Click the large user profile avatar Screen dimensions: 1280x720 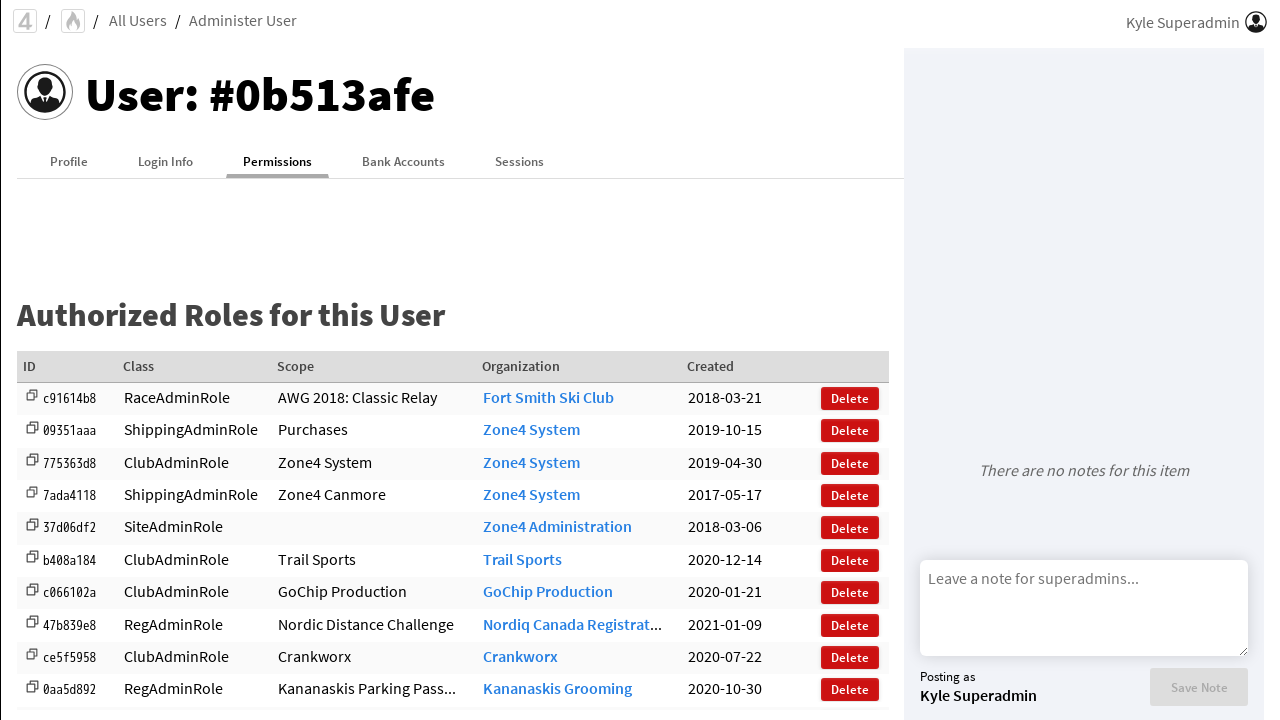pos(45,93)
